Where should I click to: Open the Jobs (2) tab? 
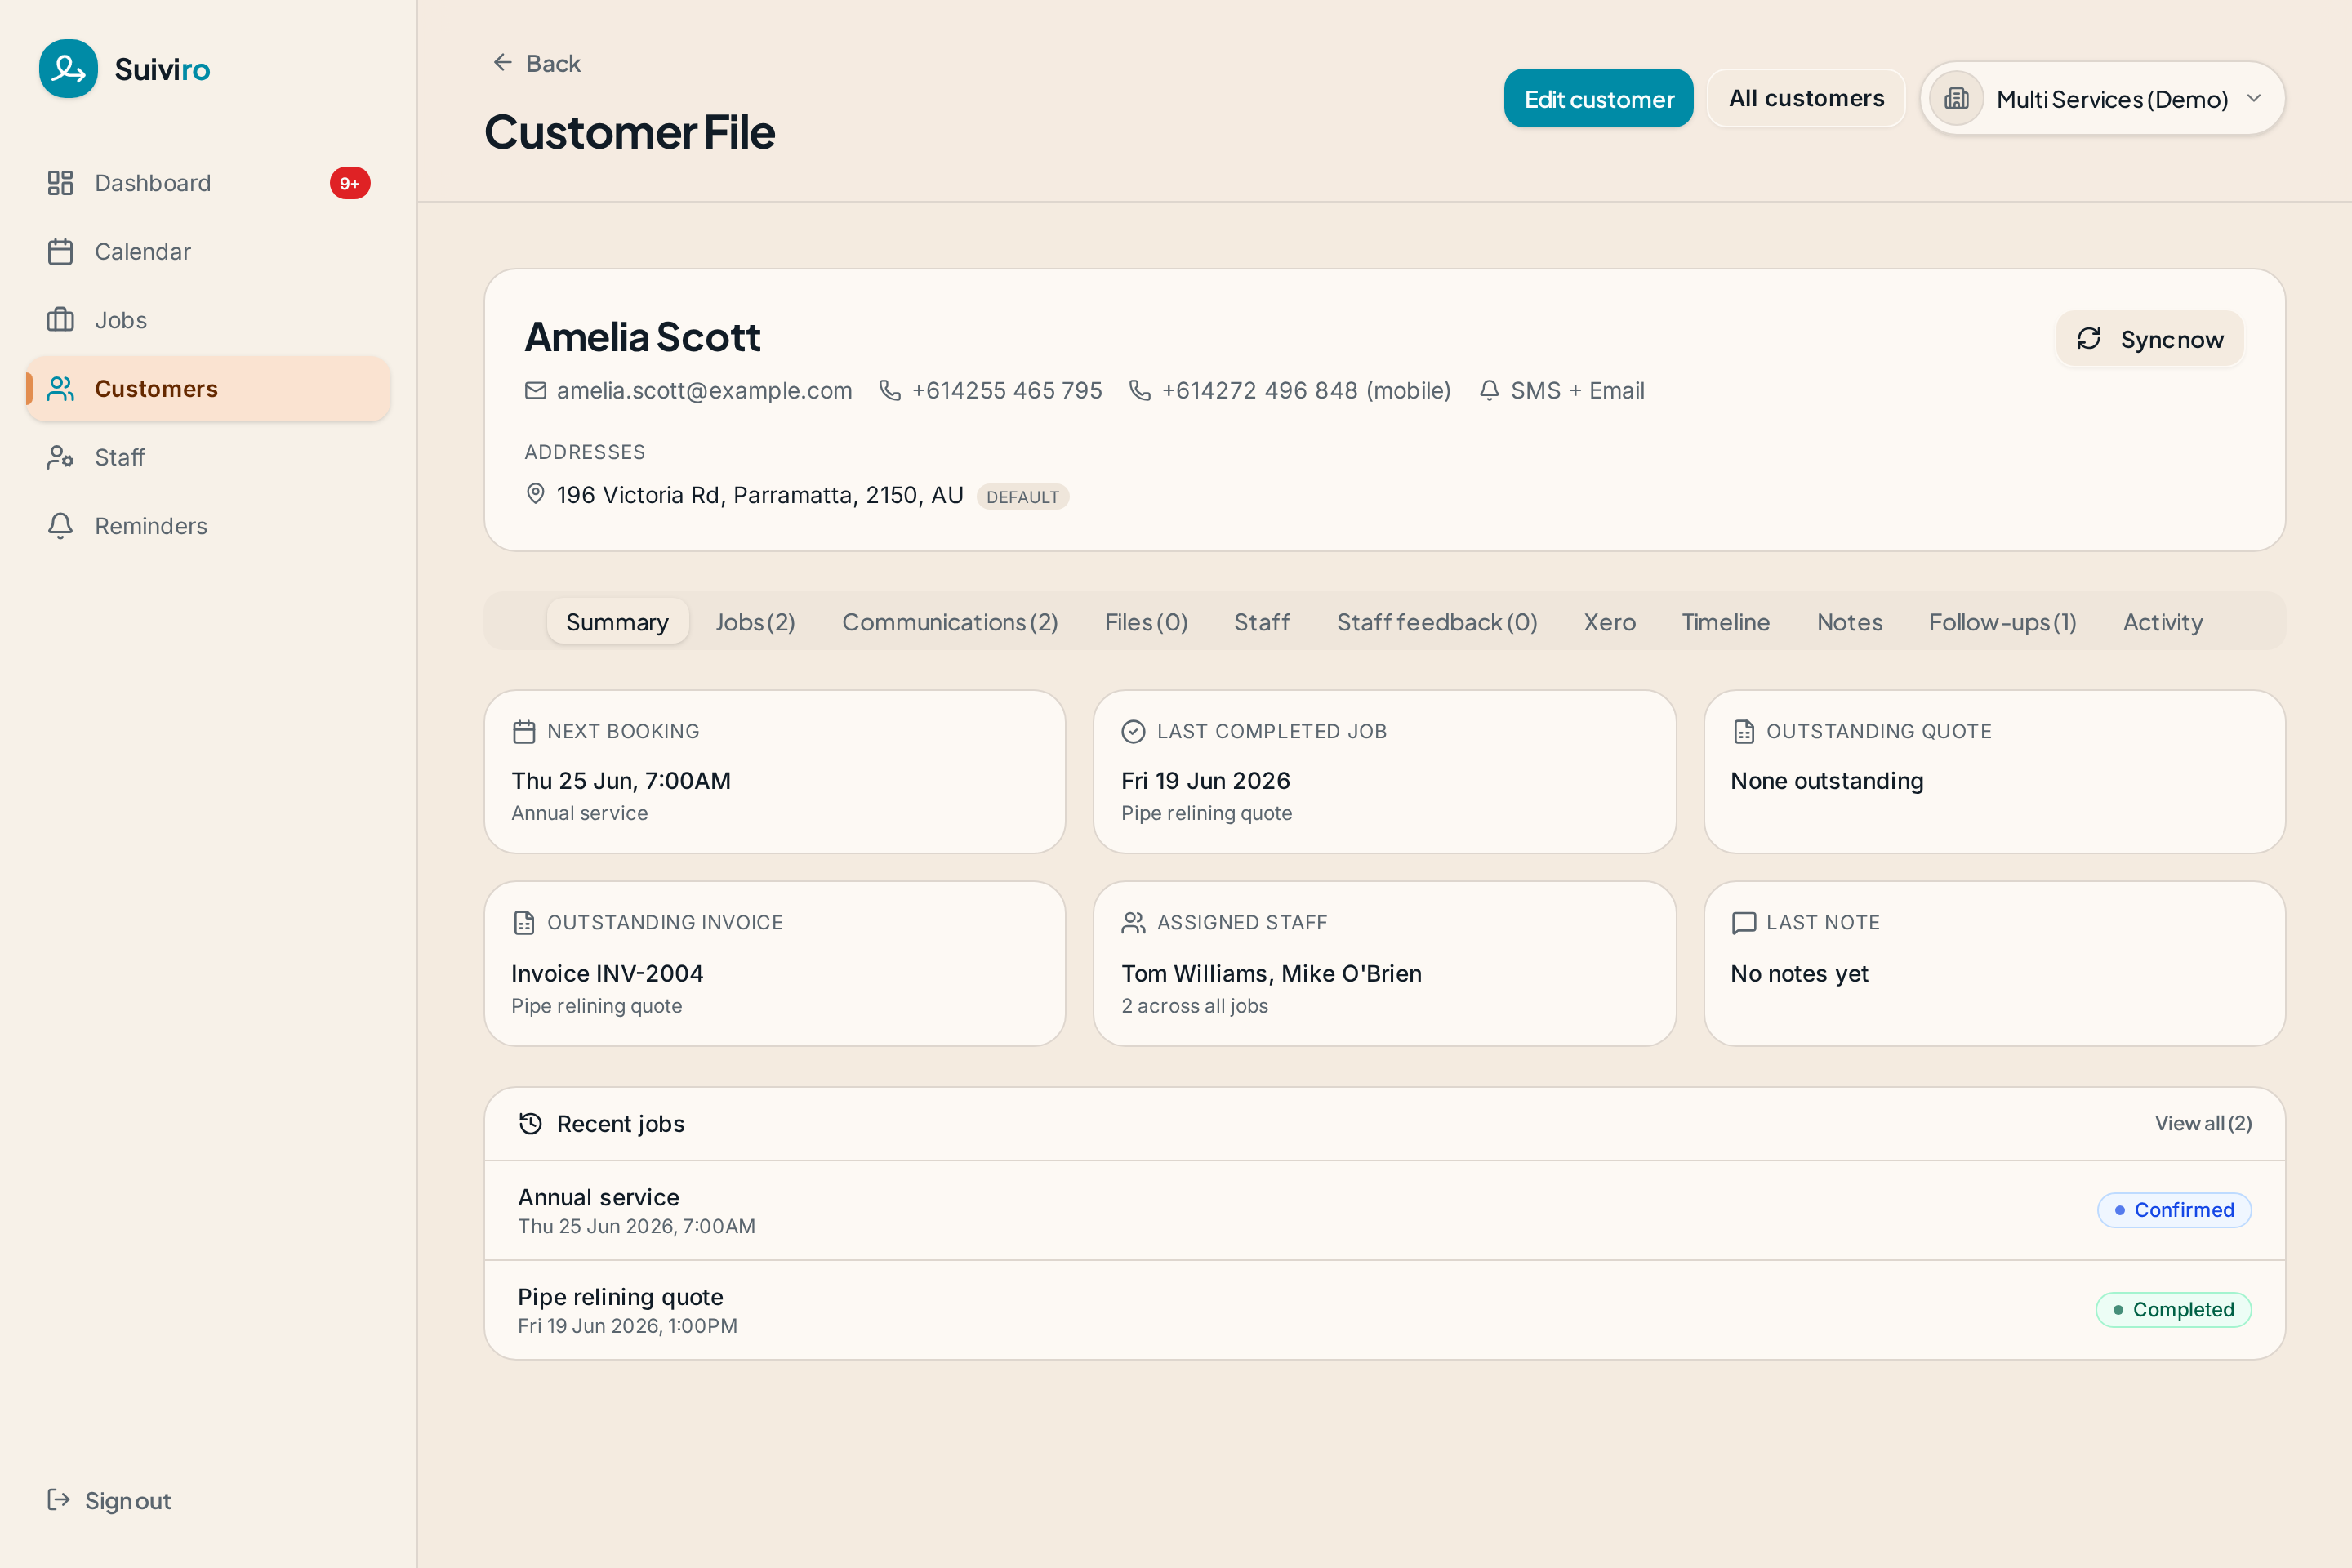coord(755,622)
